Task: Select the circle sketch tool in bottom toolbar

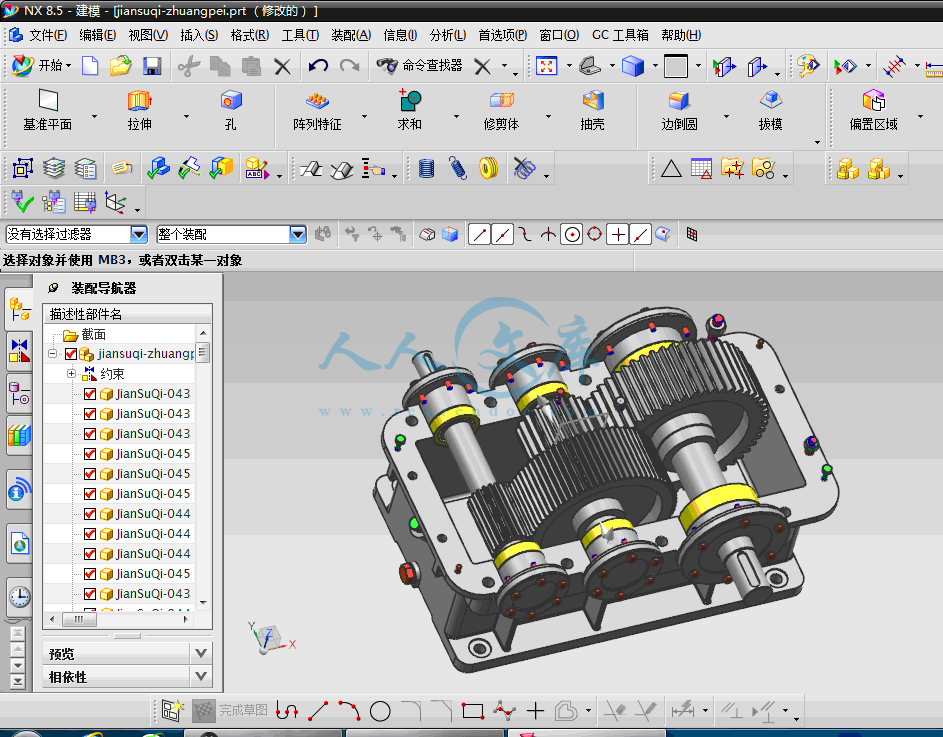Action: point(380,711)
